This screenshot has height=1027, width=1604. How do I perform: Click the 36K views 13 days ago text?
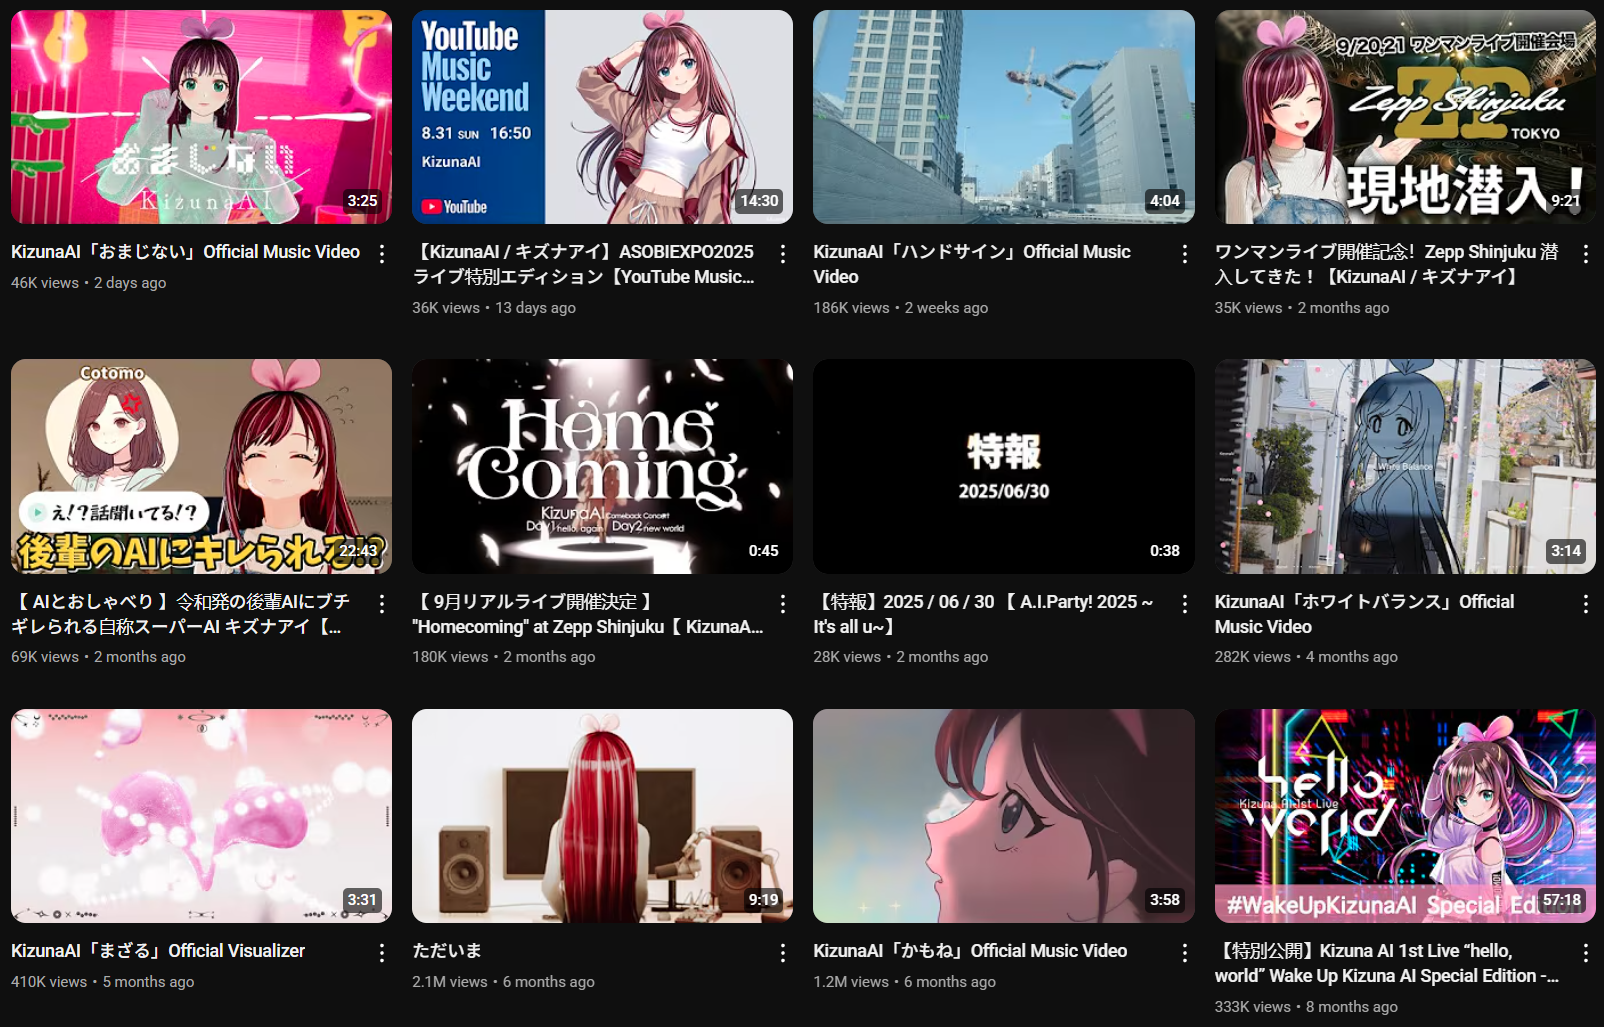[x=494, y=308]
